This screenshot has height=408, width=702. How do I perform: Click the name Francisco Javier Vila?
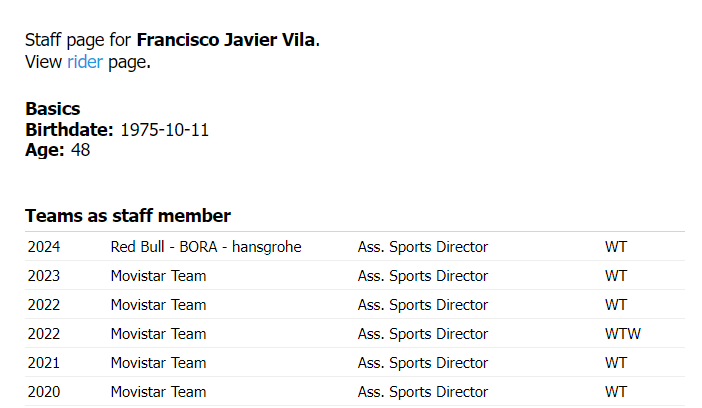tap(226, 40)
